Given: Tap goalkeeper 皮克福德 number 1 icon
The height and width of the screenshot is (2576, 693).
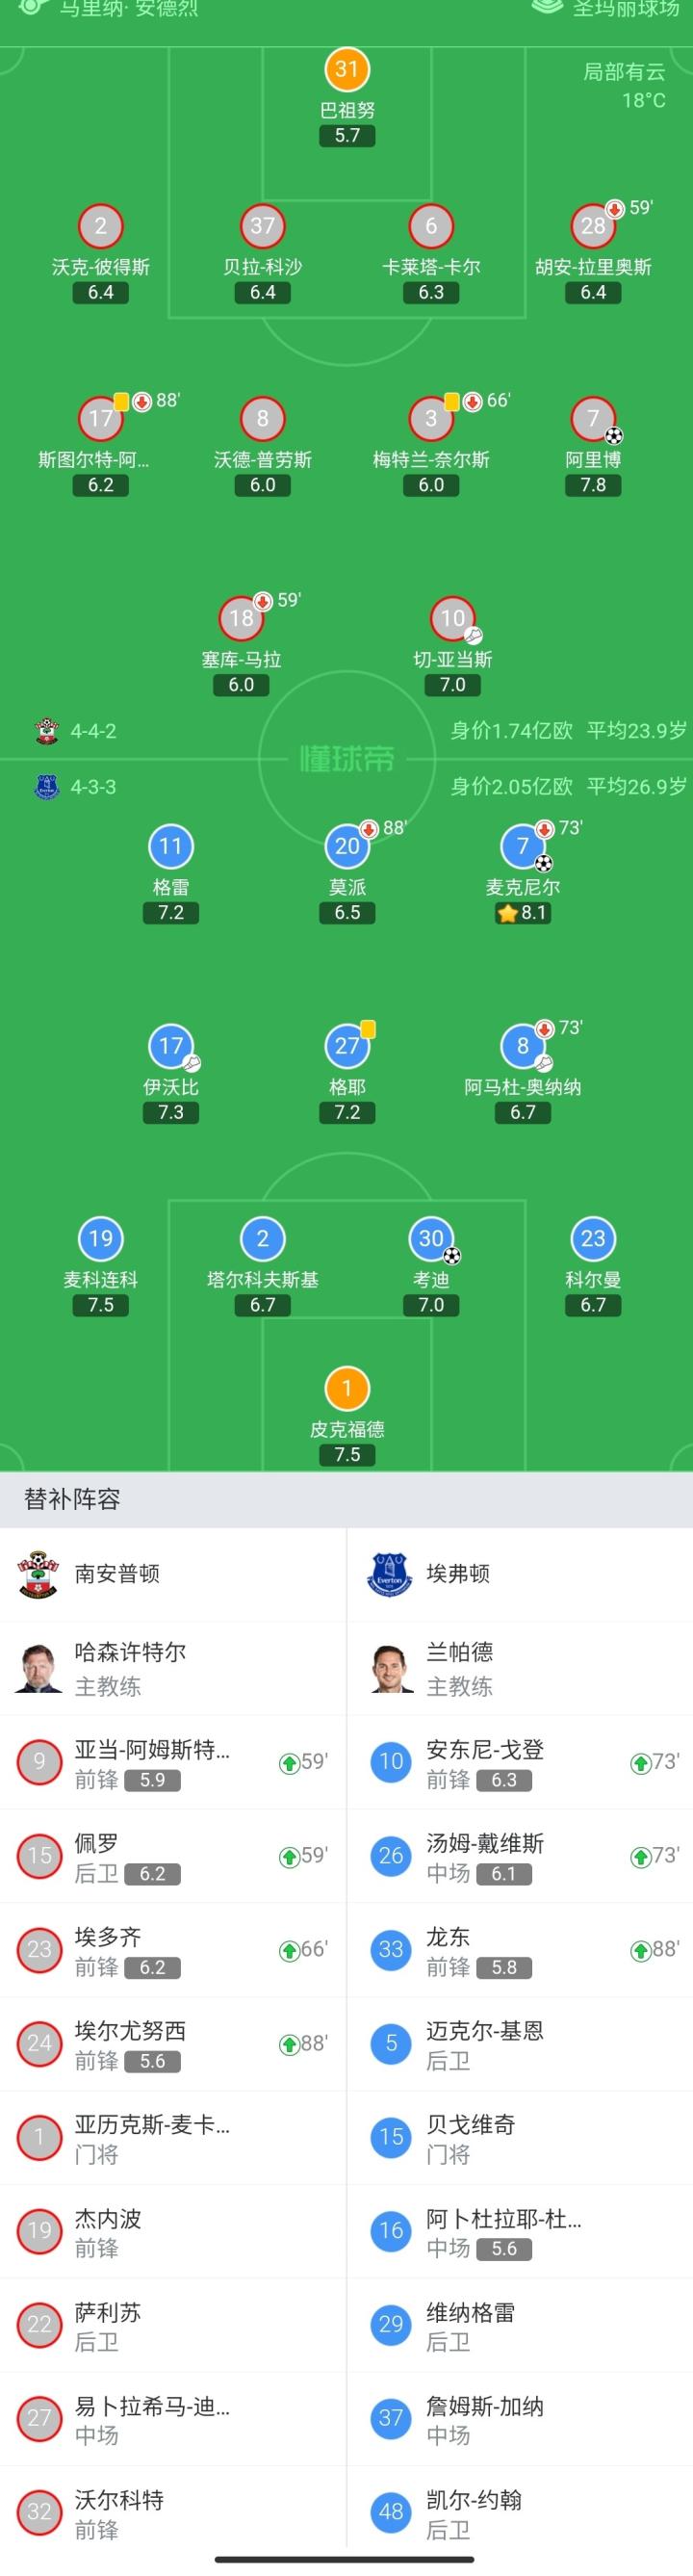Looking at the screenshot, I should 347,1388.
